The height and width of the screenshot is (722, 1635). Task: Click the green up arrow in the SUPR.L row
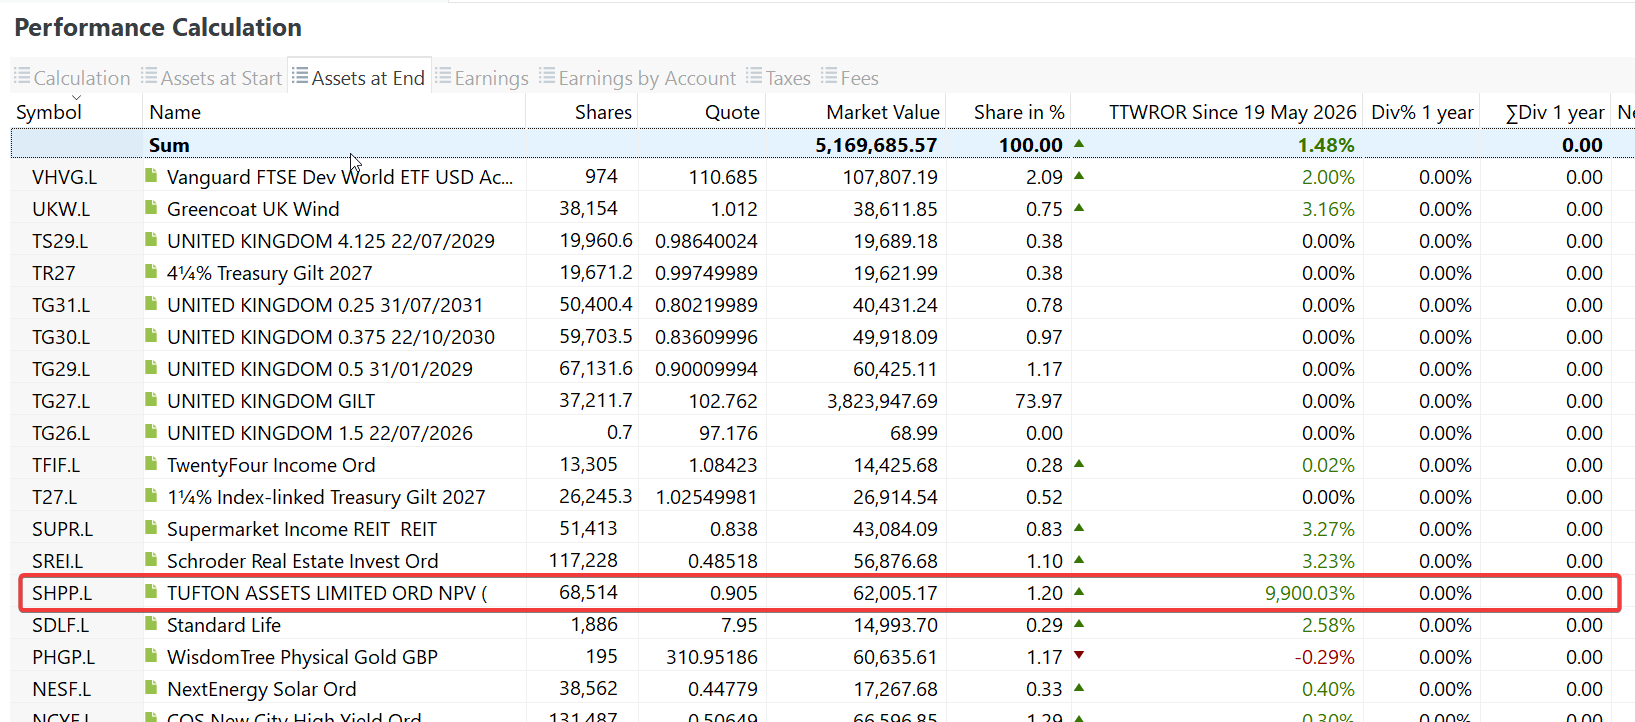click(1079, 528)
